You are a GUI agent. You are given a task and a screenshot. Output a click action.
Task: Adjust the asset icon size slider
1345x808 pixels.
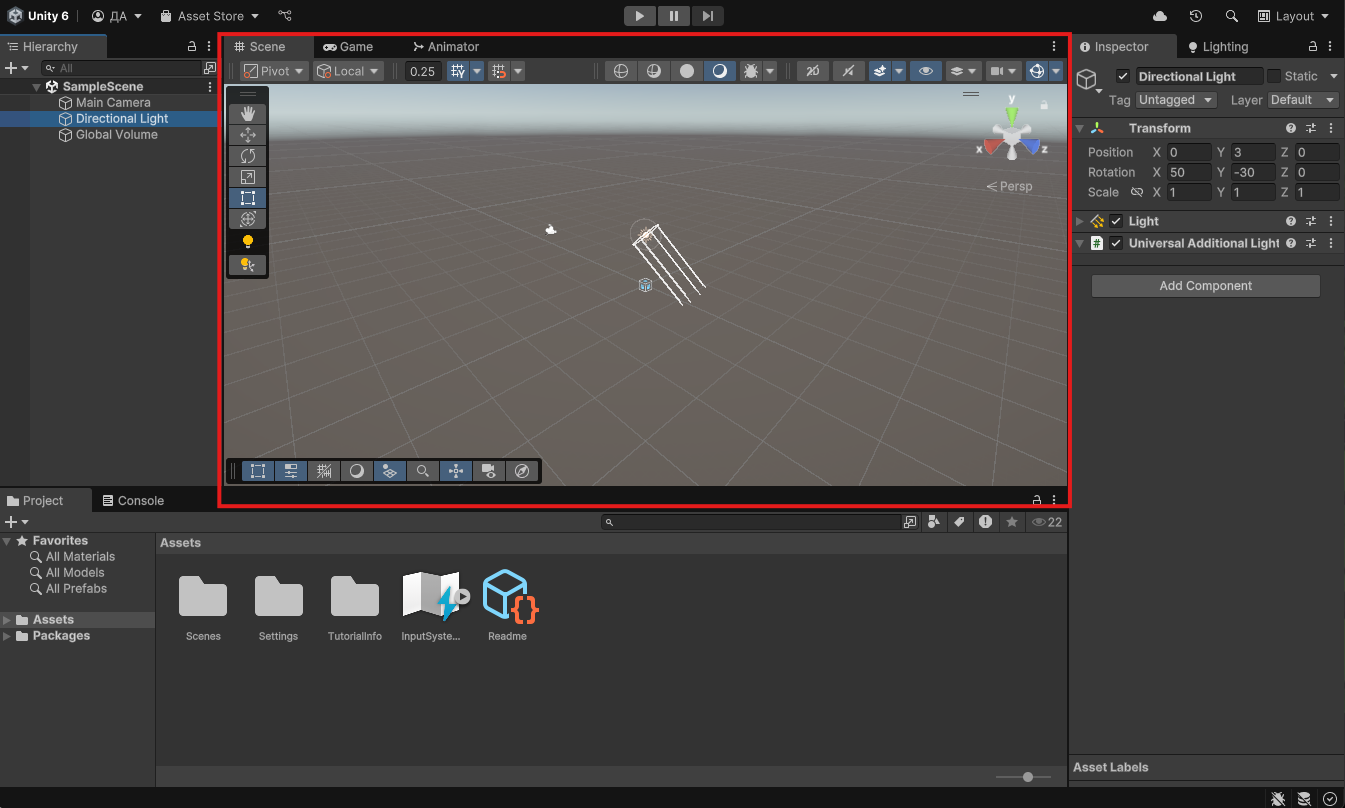coord(1027,777)
